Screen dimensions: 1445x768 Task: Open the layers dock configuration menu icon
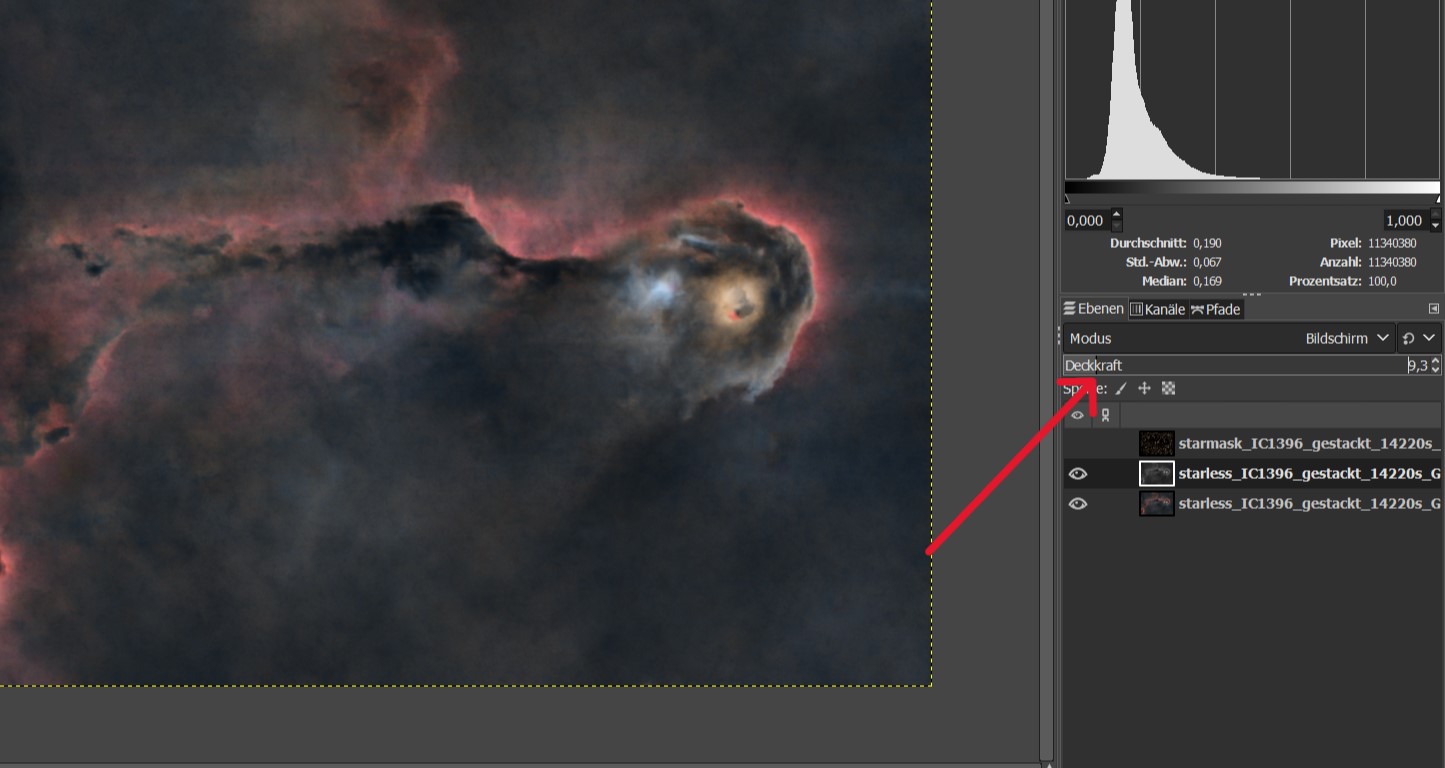point(1433,309)
